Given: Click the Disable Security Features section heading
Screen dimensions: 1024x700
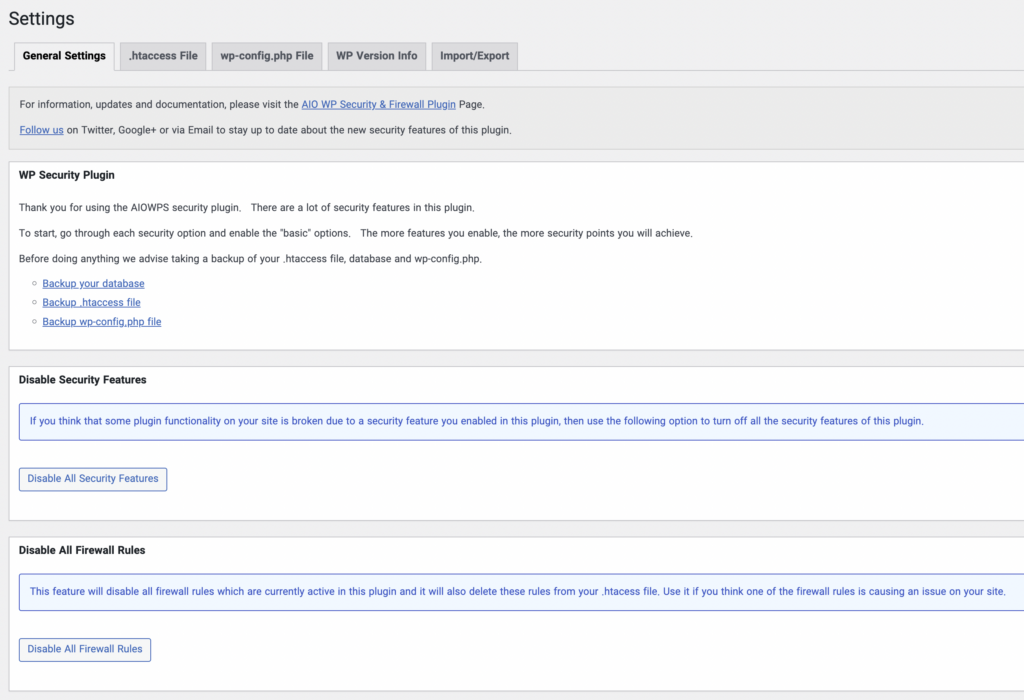Looking at the screenshot, I should click(x=82, y=379).
